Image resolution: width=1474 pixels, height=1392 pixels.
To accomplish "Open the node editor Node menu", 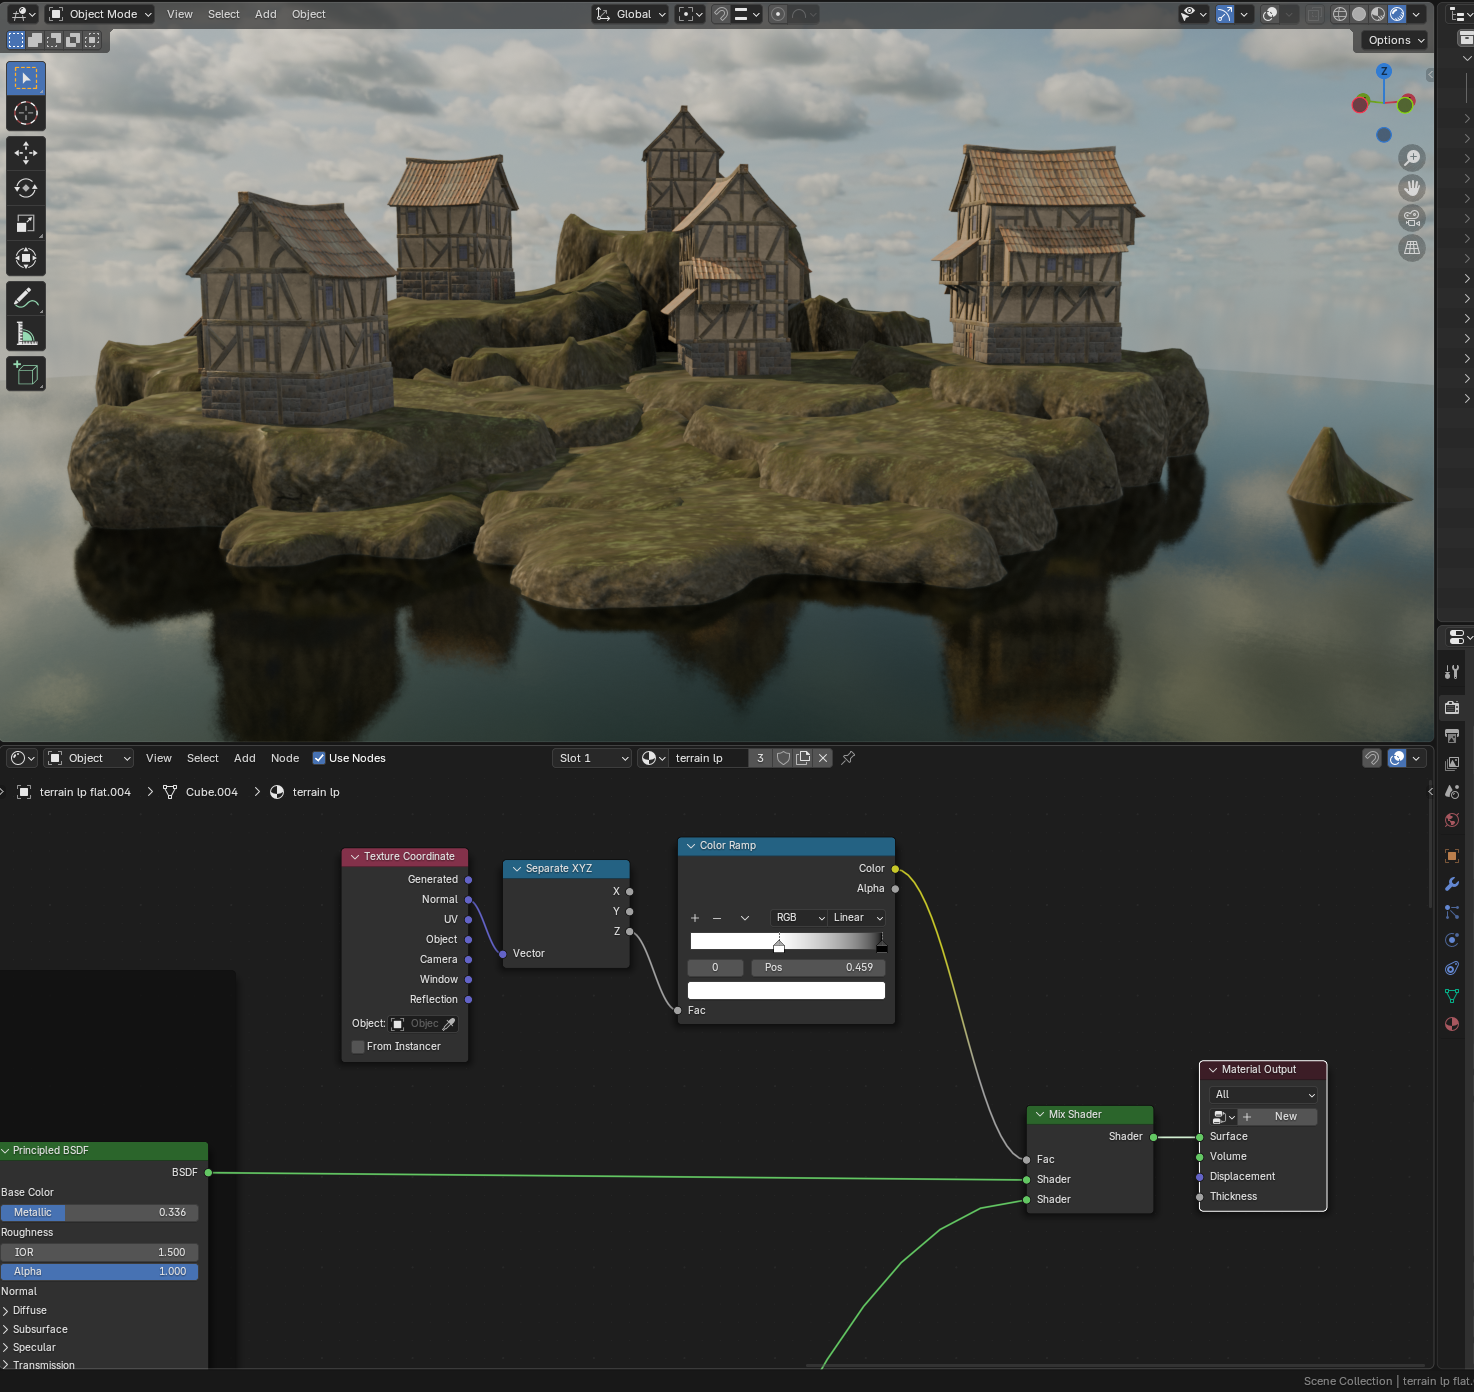I will point(285,758).
